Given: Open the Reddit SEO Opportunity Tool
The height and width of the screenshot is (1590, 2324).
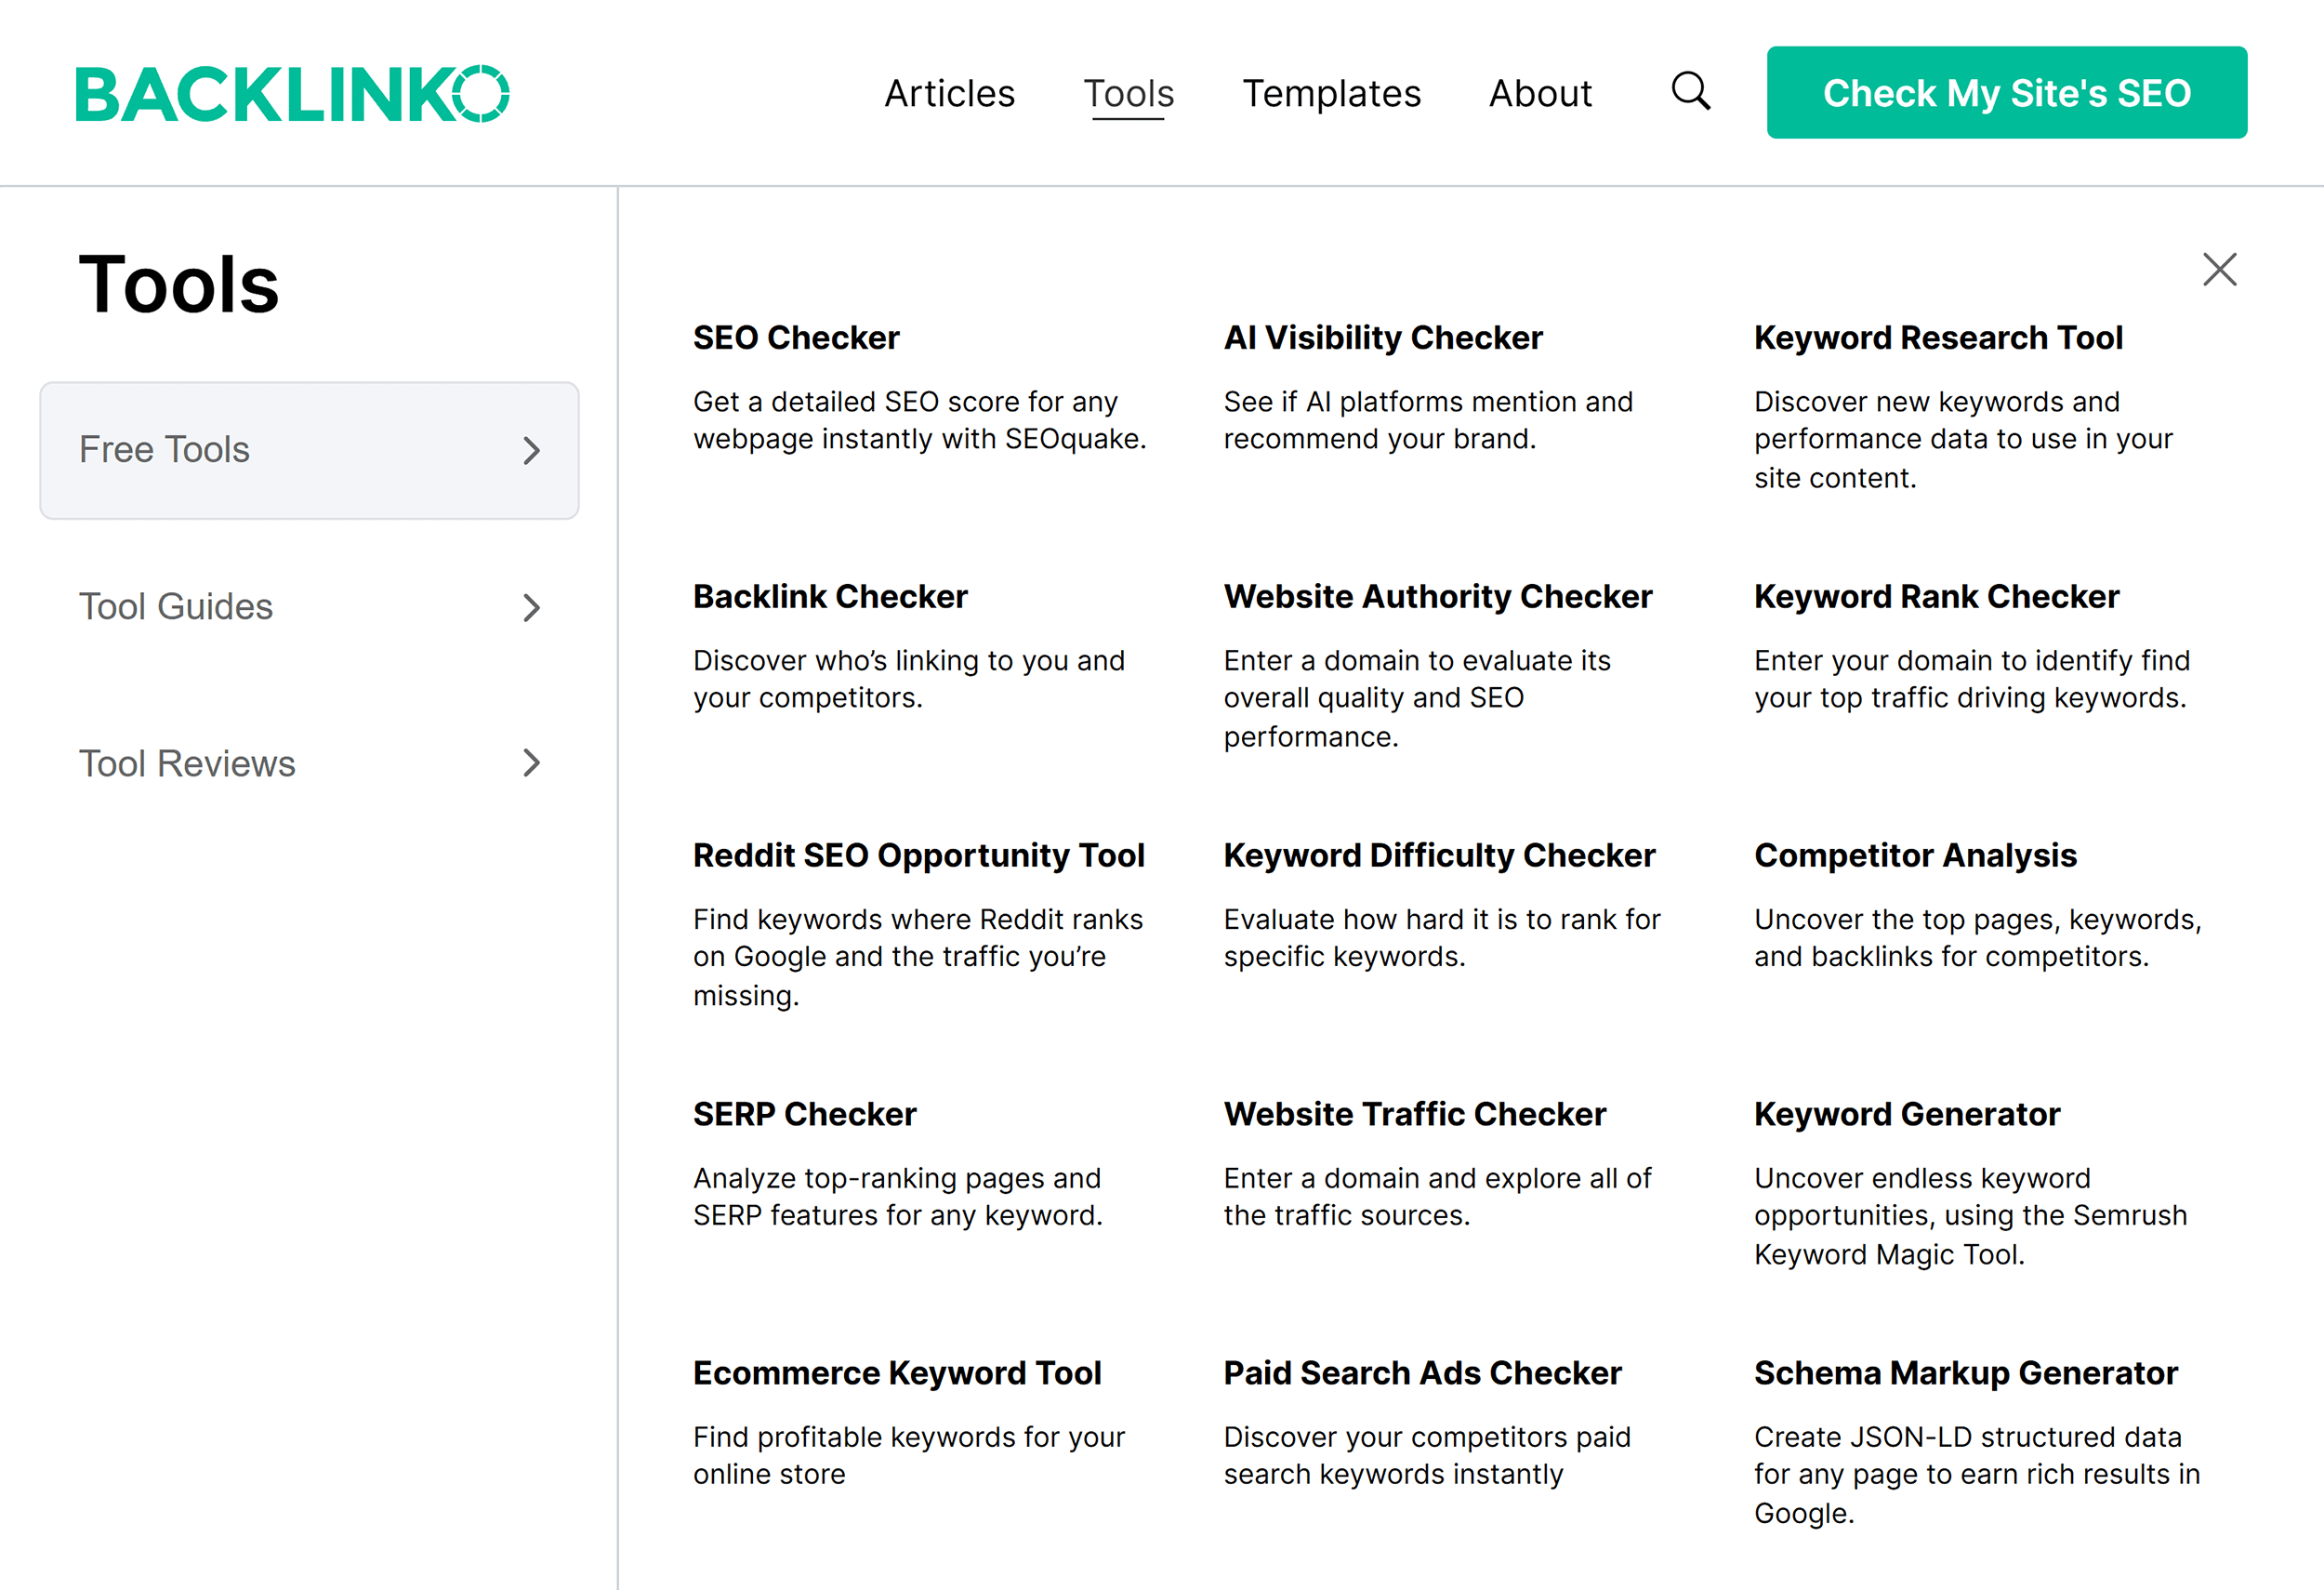Looking at the screenshot, I should pyautogui.click(x=918, y=855).
